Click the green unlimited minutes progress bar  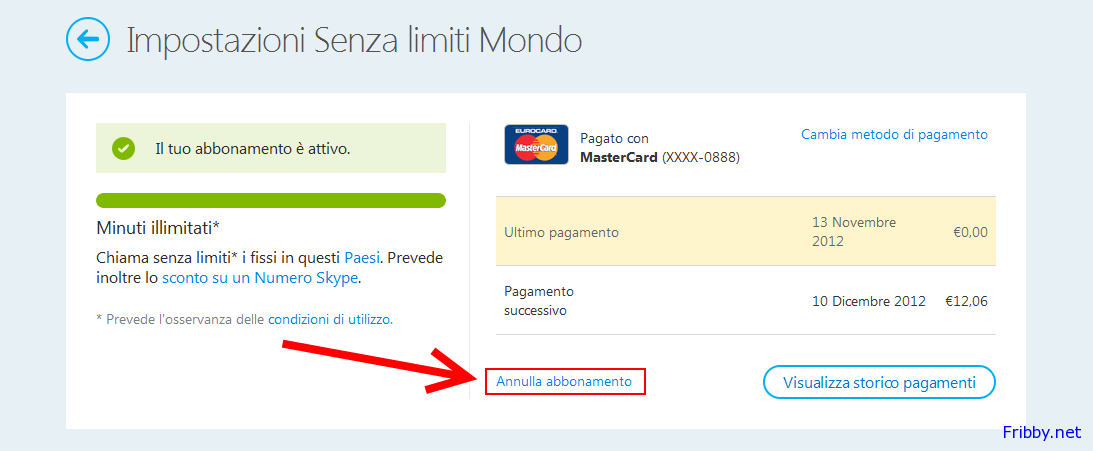click(271, 200)
